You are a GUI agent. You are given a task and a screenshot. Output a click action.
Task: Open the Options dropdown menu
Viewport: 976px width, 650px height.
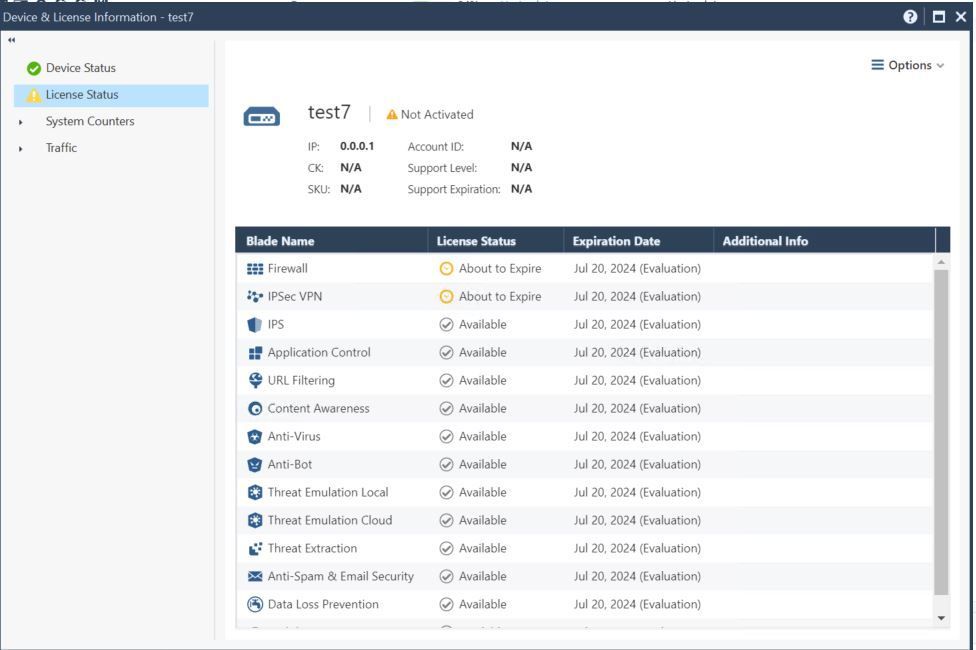907,65
